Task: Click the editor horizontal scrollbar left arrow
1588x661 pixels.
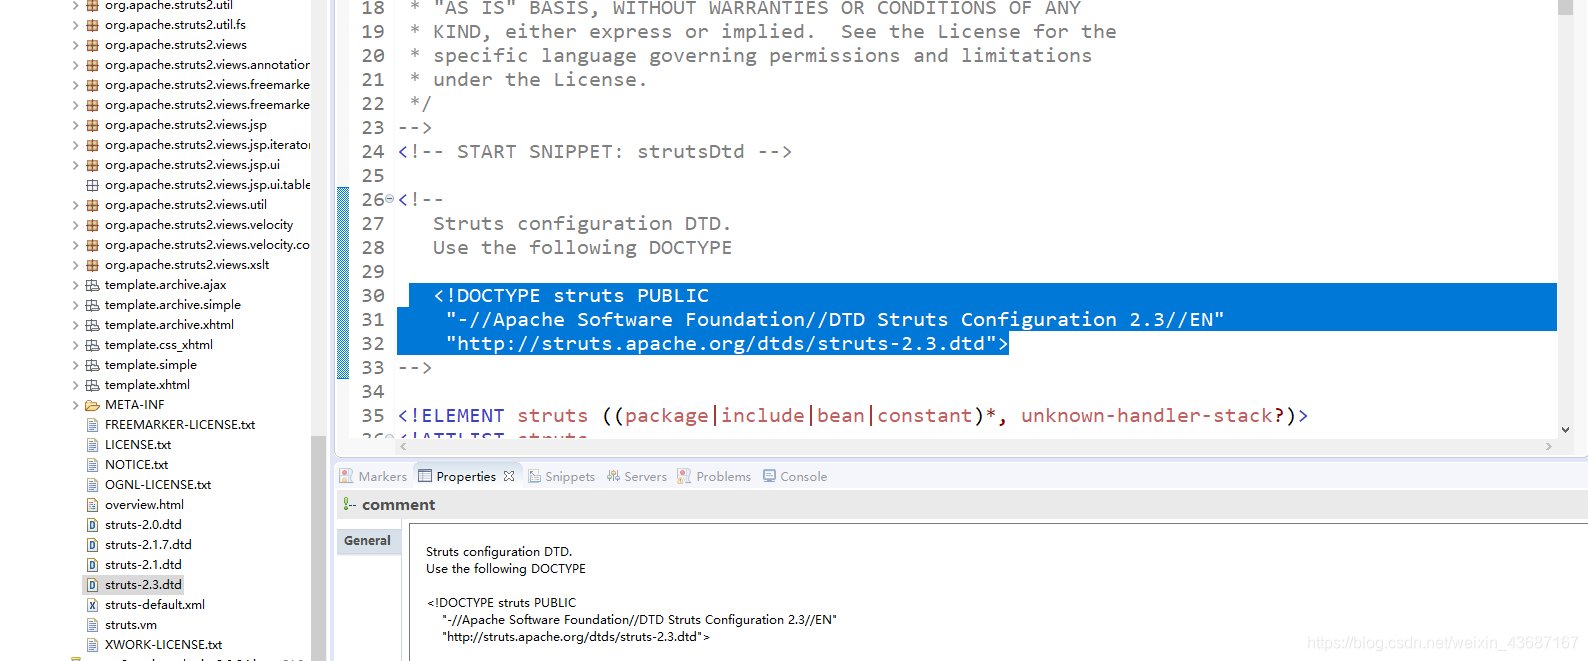Action: tap(404, 447)
